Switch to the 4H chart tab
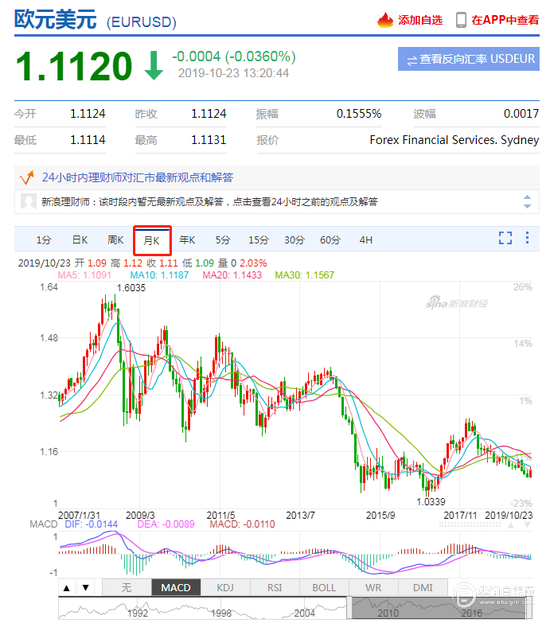 point(366,240)
